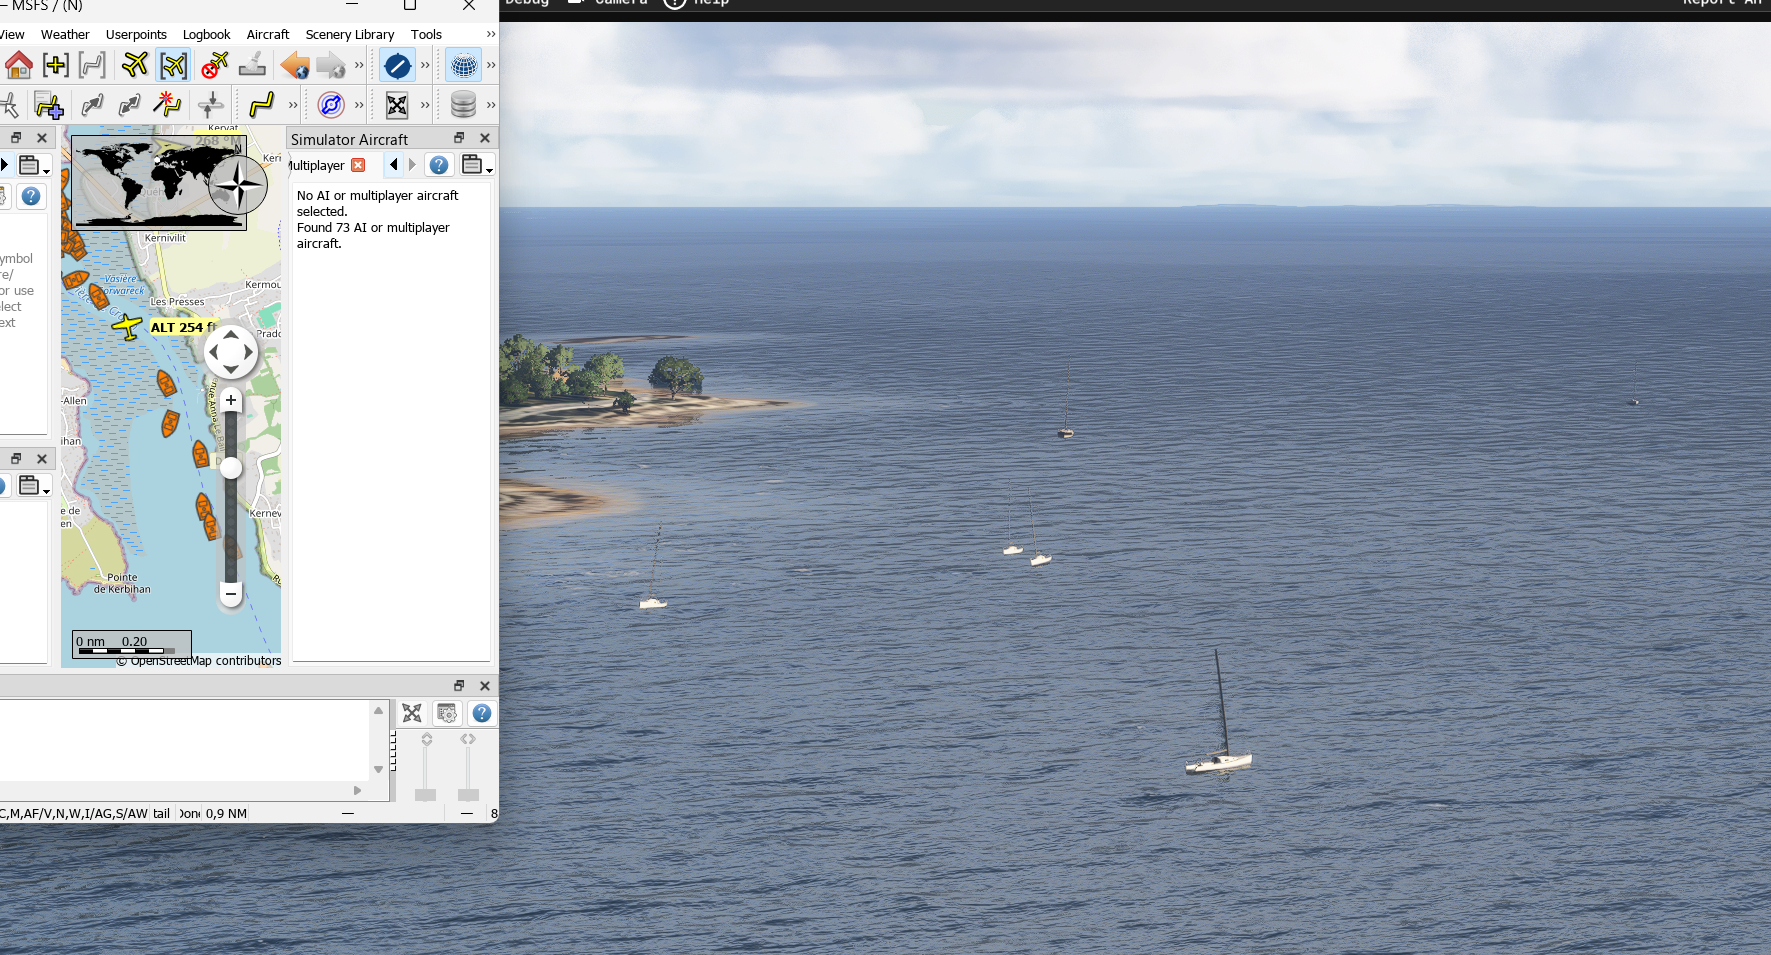Delete aircraft trail using no-trail icon
Image resolution: width=1771 pixels, height=955 pixels.
click(x=213, y=66)
